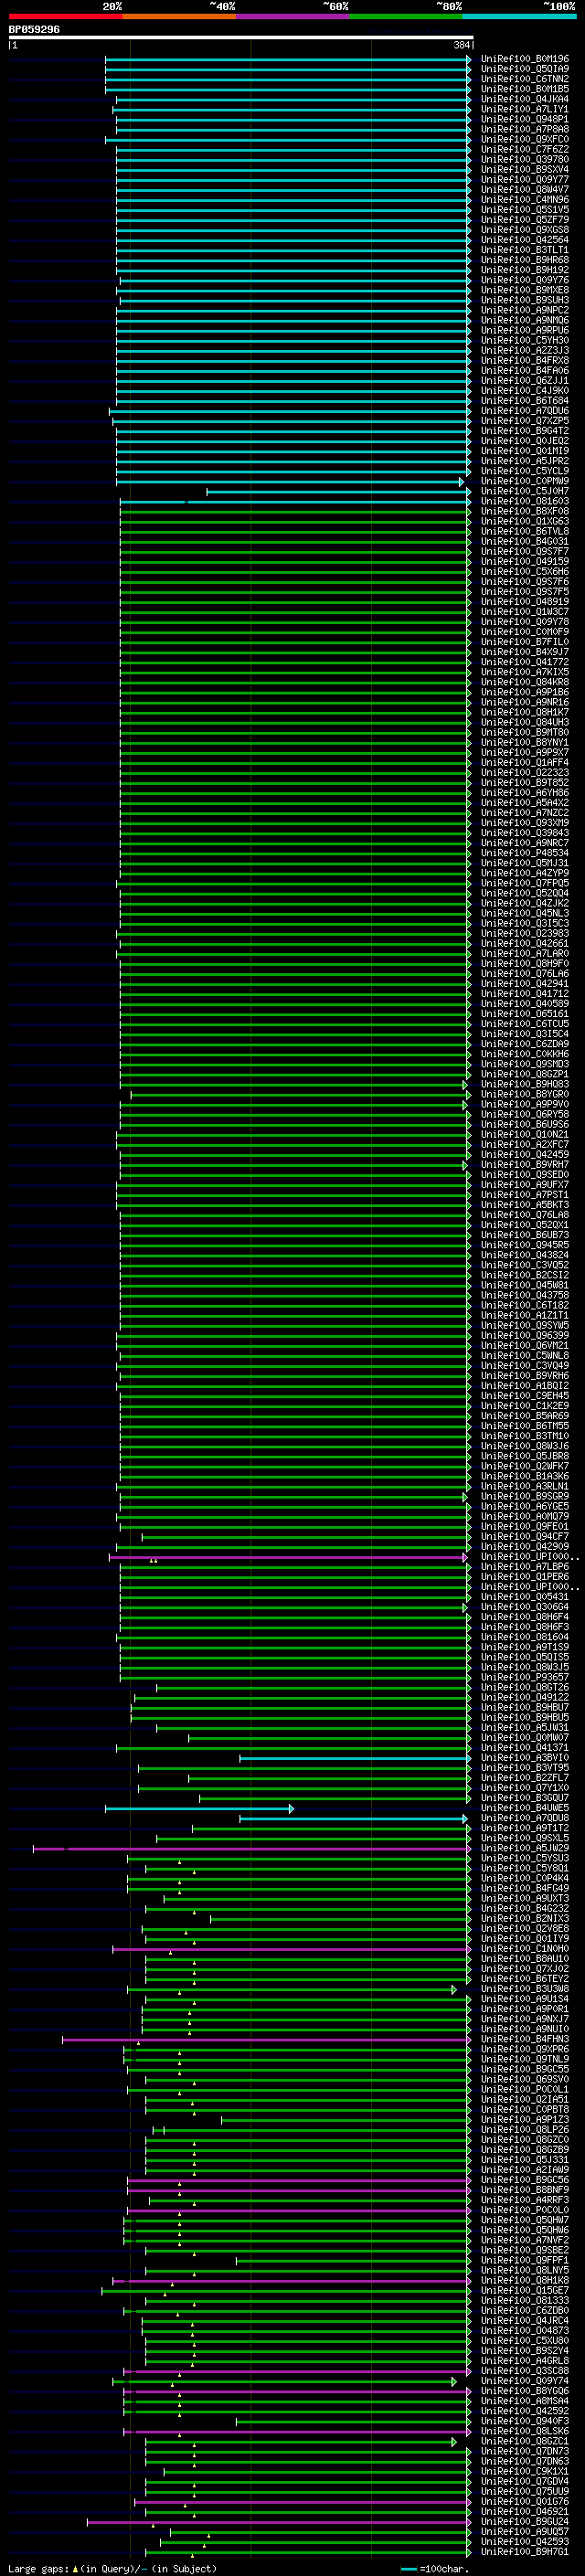Click hit label UniRef100_Q7XZP5

pyautogui.click(x=525, y=421)
